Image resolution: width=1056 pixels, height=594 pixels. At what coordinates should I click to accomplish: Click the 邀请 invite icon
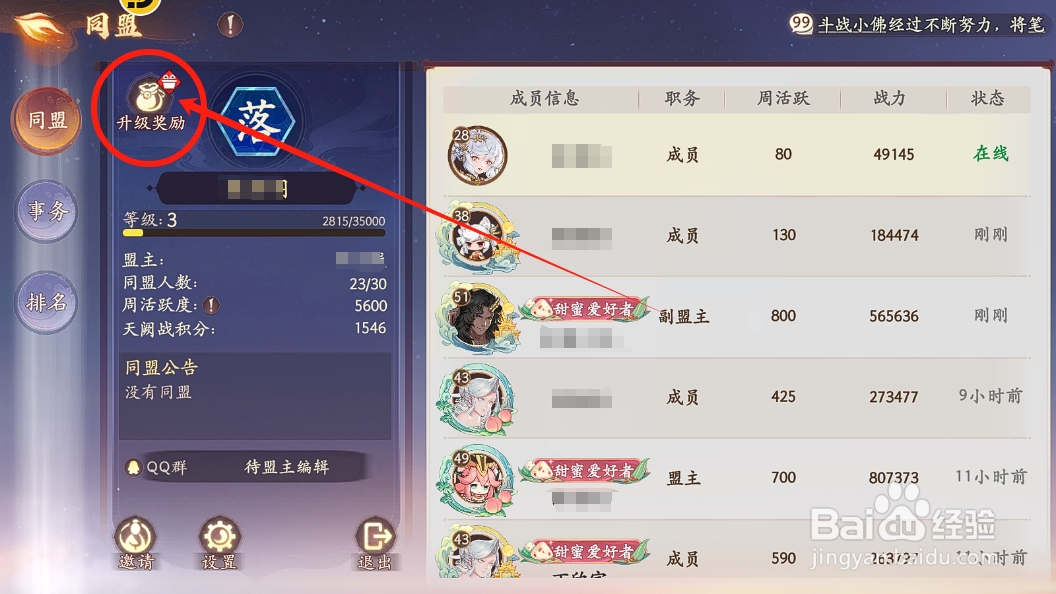[136, 543]
